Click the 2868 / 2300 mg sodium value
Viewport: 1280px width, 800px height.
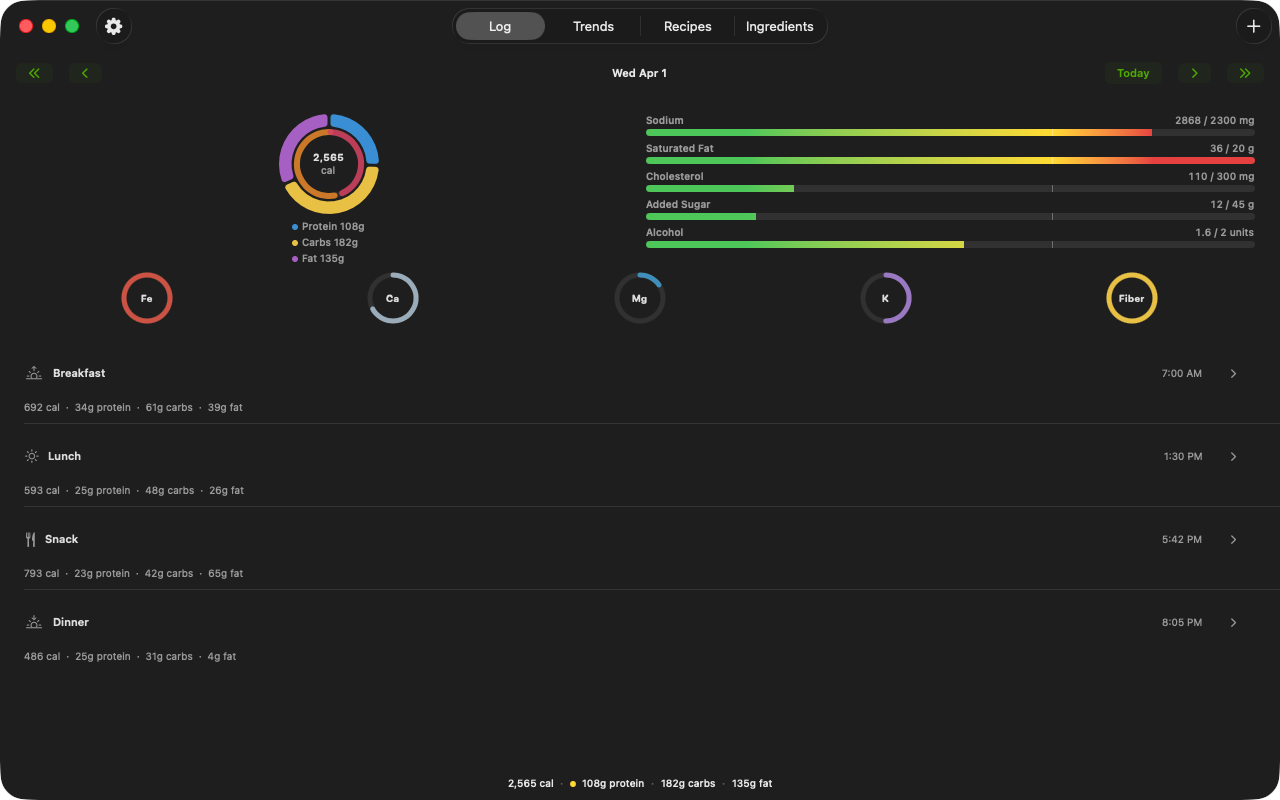1214,120
